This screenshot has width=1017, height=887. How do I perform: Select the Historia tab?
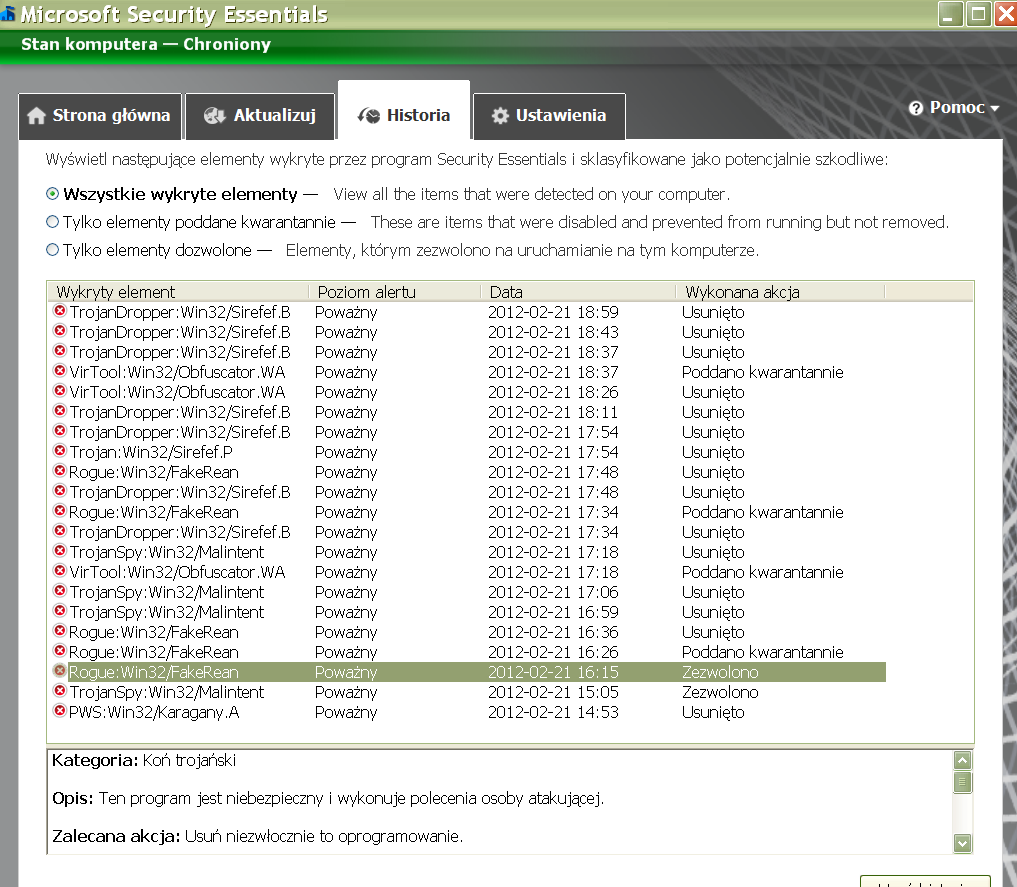tap(404, 111)
